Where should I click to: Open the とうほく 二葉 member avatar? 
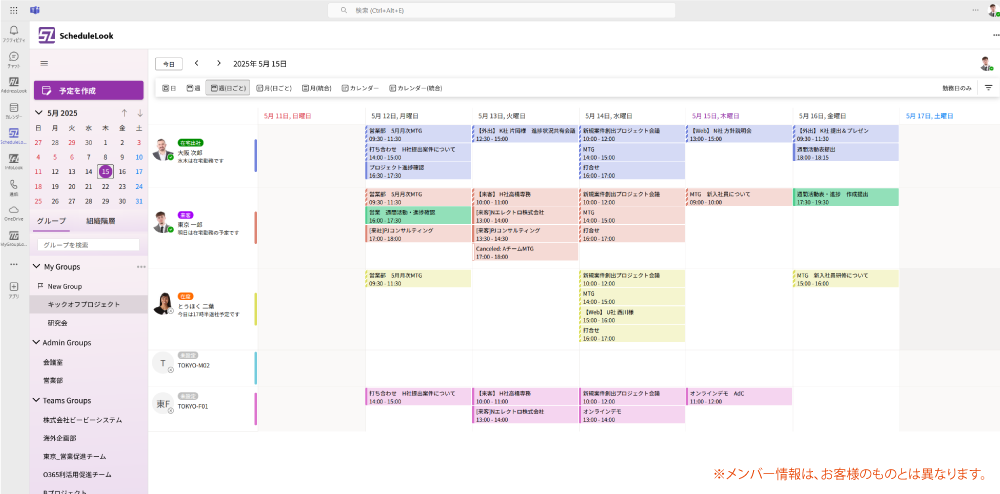tap(163, 303)
